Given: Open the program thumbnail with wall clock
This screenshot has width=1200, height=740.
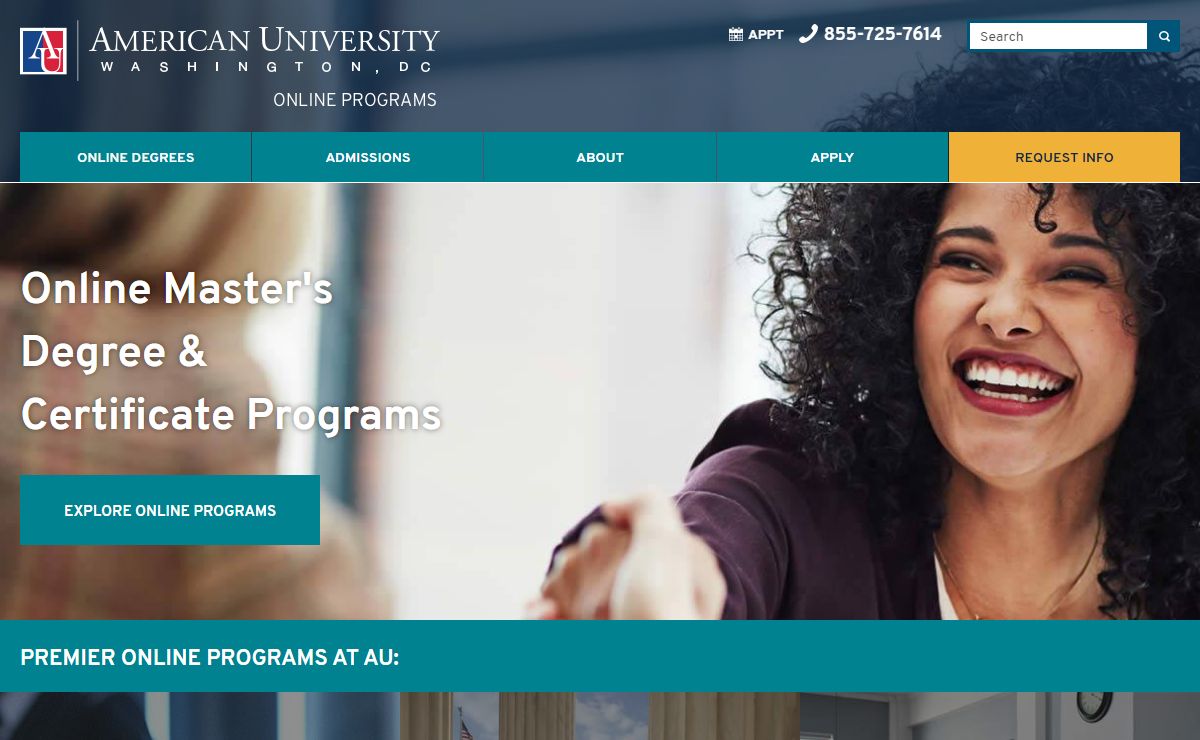Looking at the screenshot, I should pyautogui.click(x=1000, y=716).
